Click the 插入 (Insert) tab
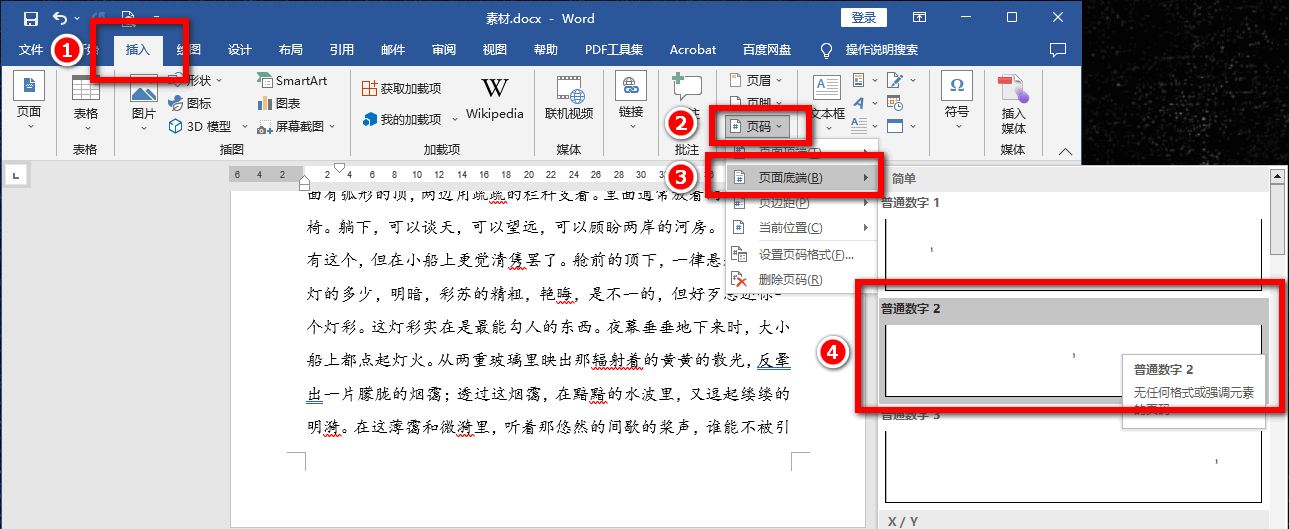Image resolution: width=1289 pixels, height=529 pixels. tap(137, 50)
